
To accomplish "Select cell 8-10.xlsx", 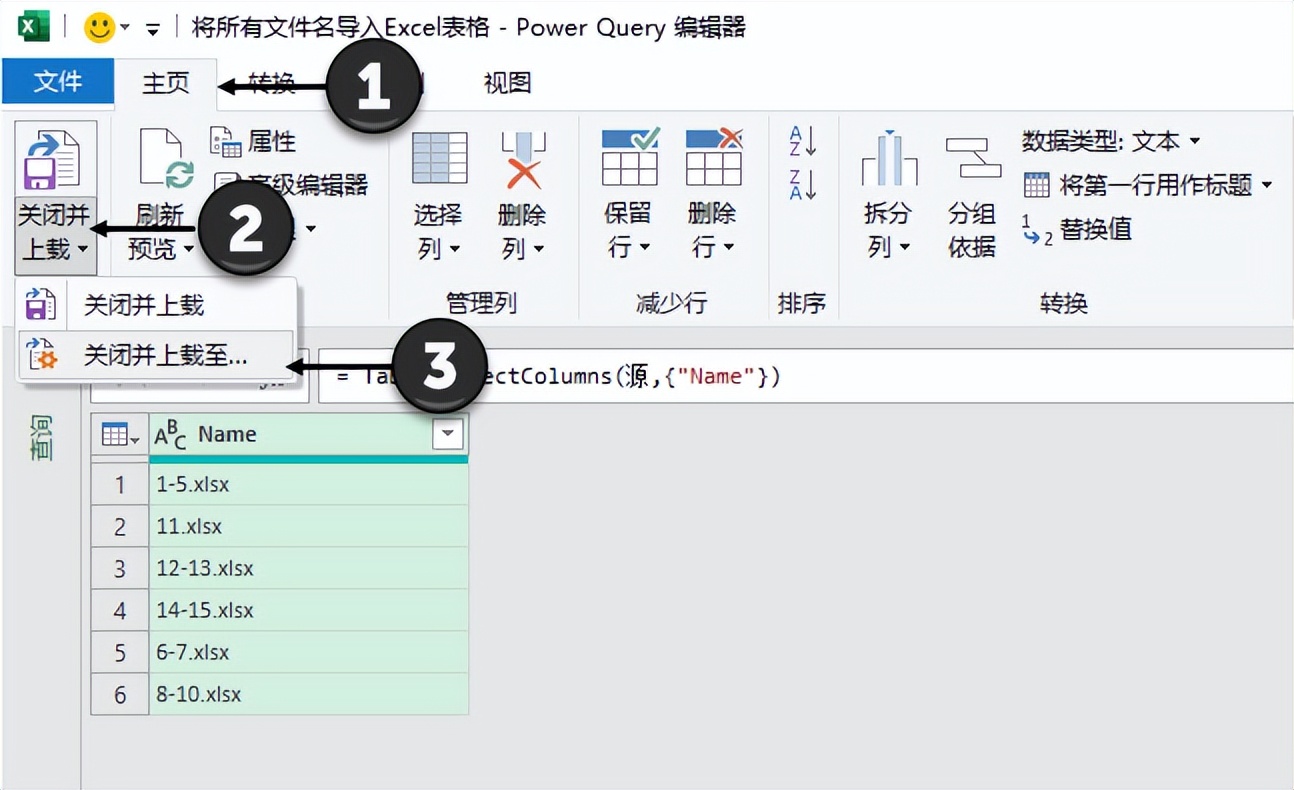I will [x=308, y=694].
